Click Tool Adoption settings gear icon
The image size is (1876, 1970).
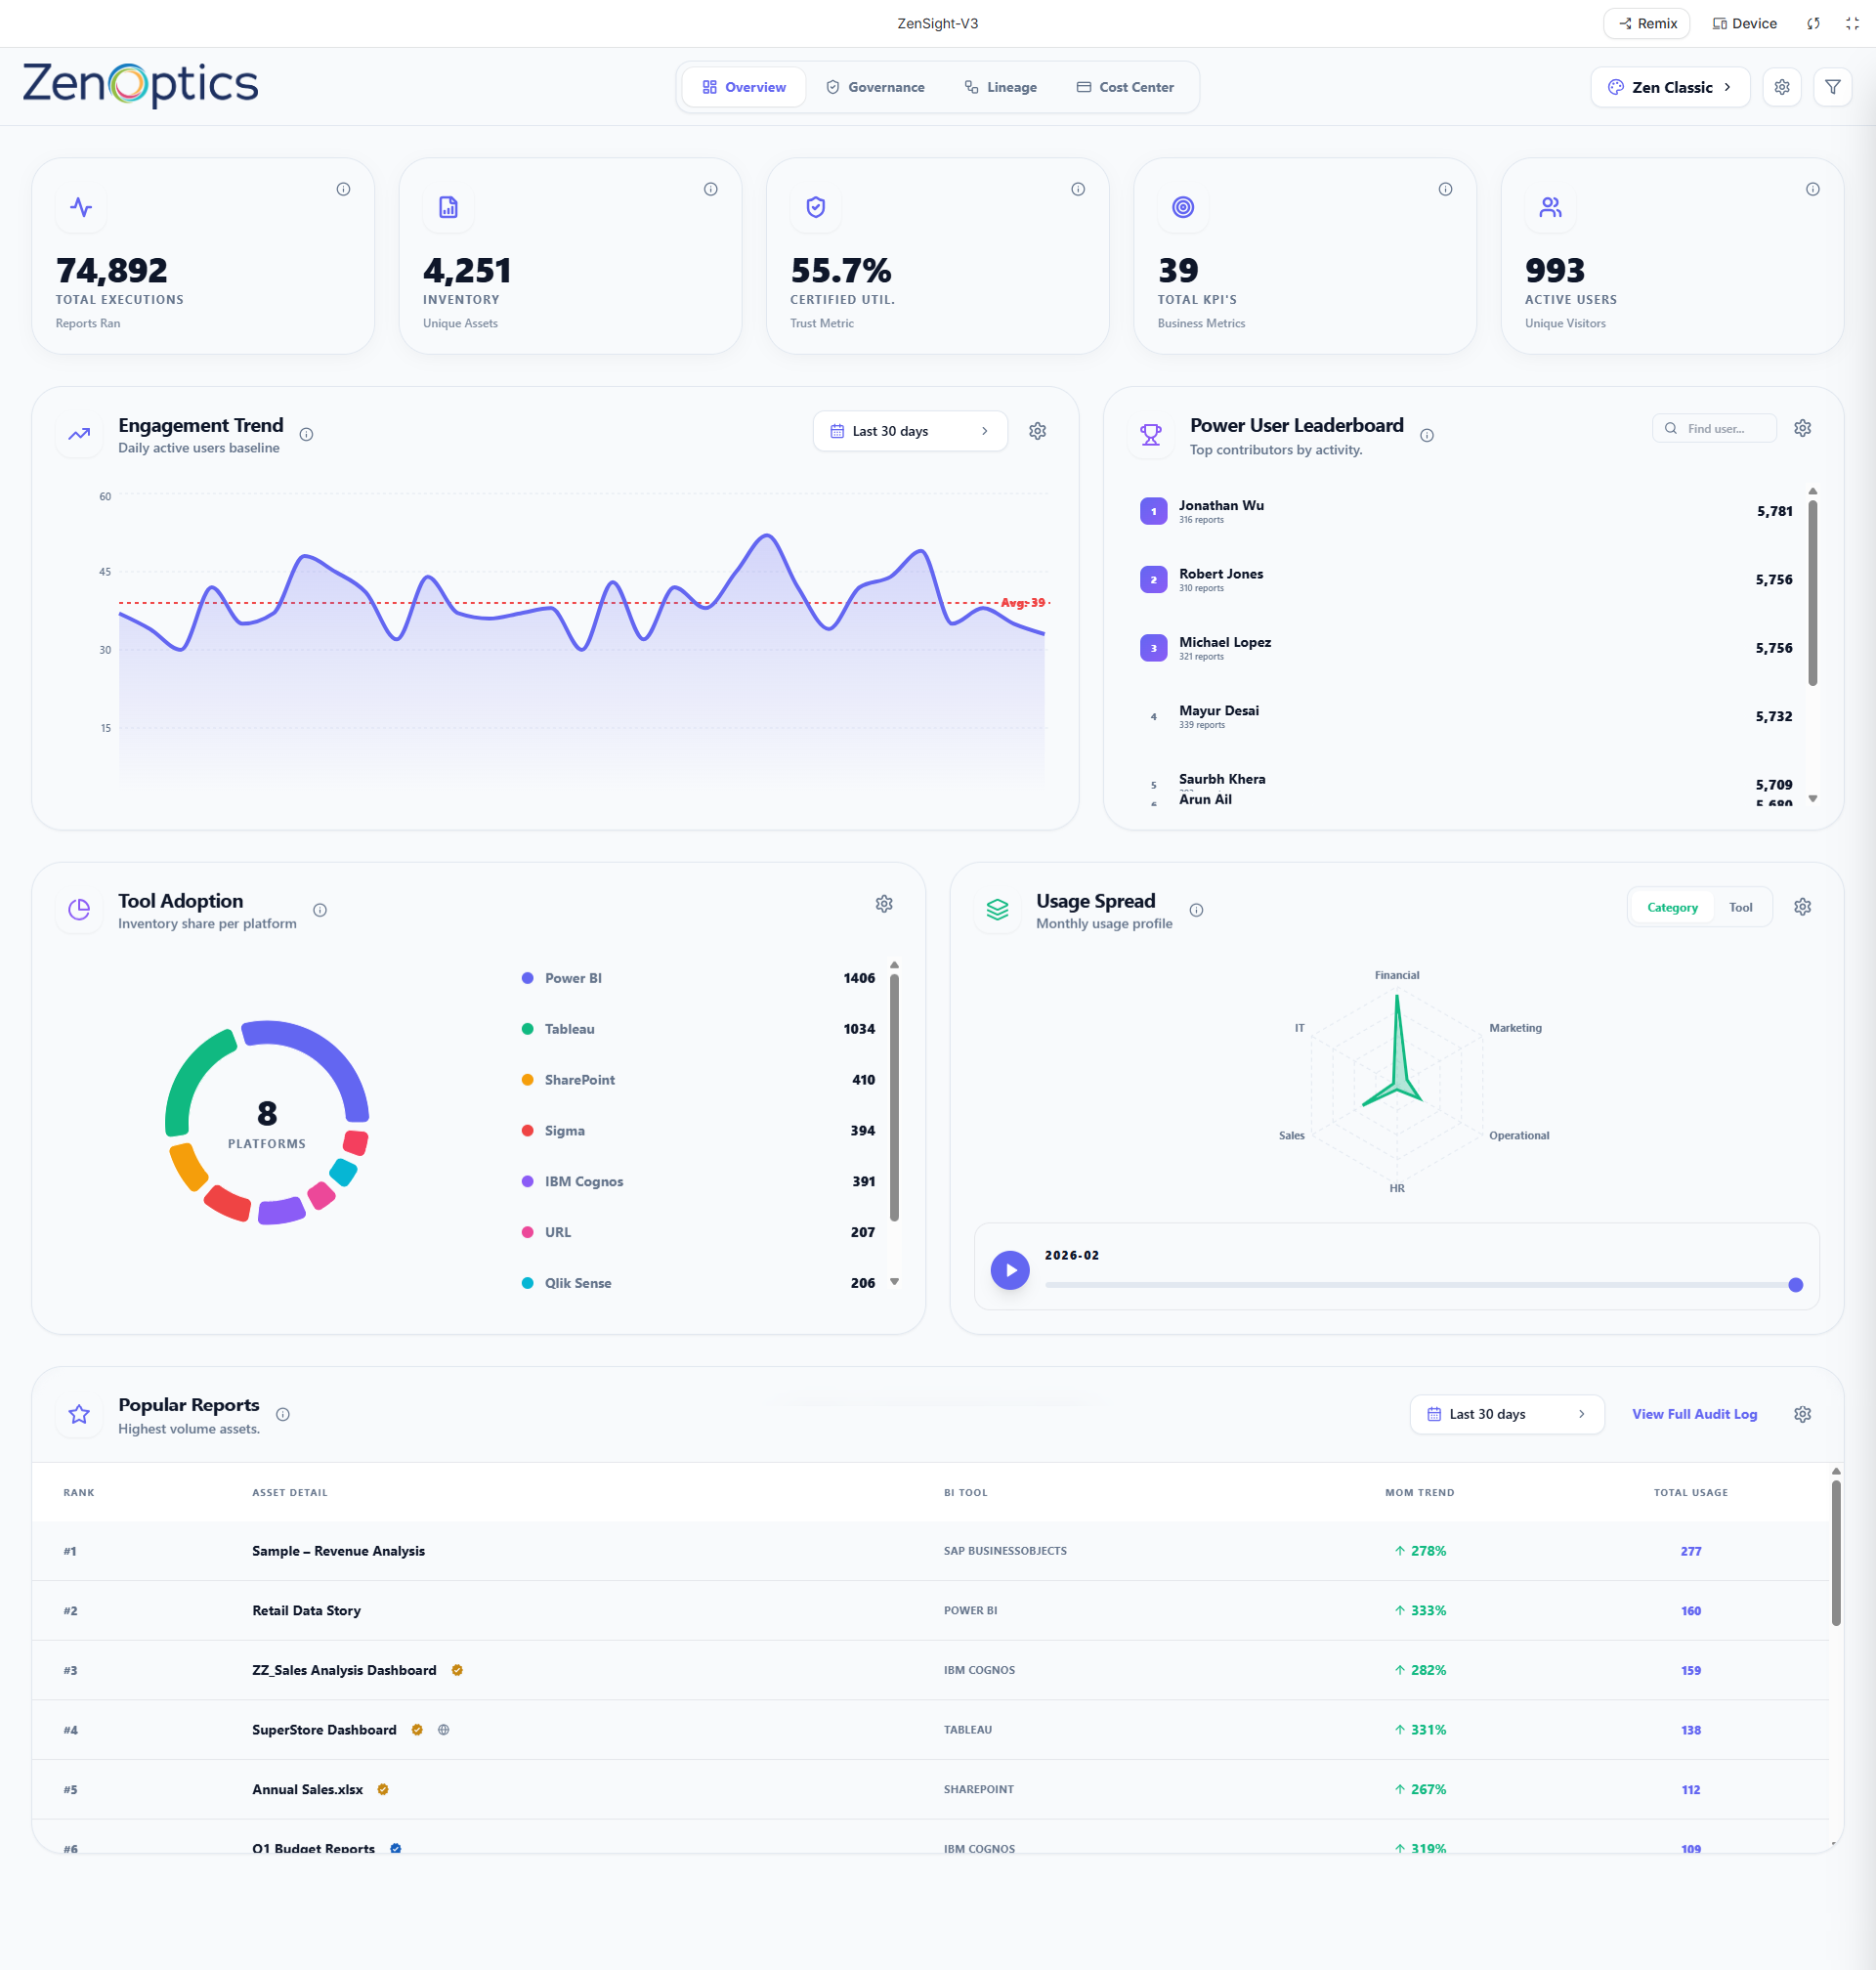click(884, 904)
